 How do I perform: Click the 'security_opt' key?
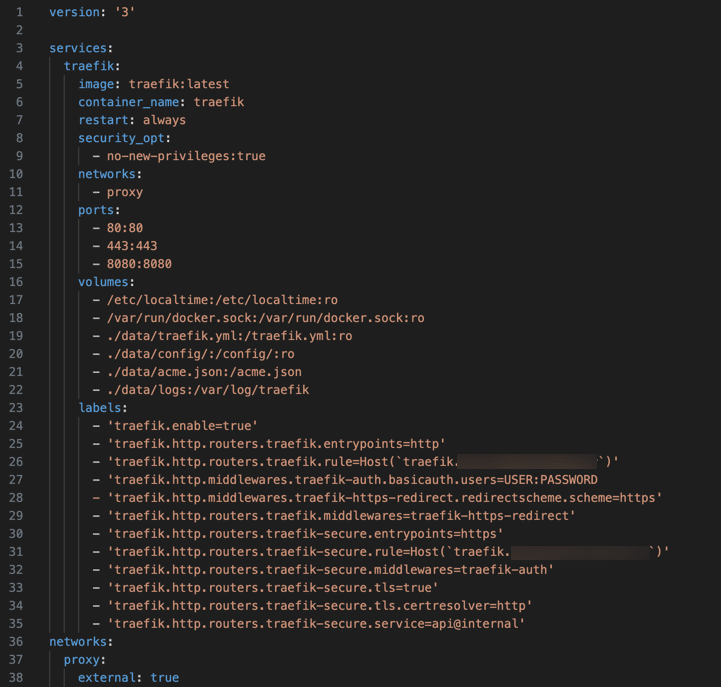point(121,137)
